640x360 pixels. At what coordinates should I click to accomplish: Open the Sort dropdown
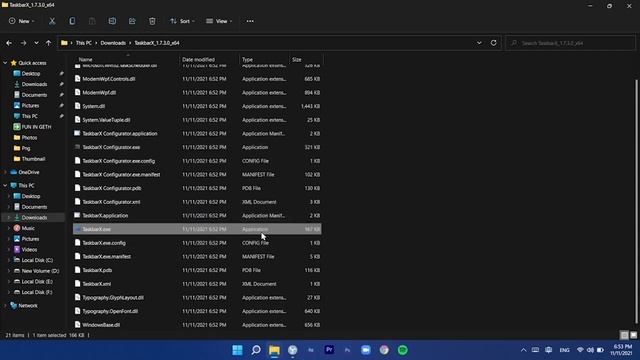click(x=182, y=21)
